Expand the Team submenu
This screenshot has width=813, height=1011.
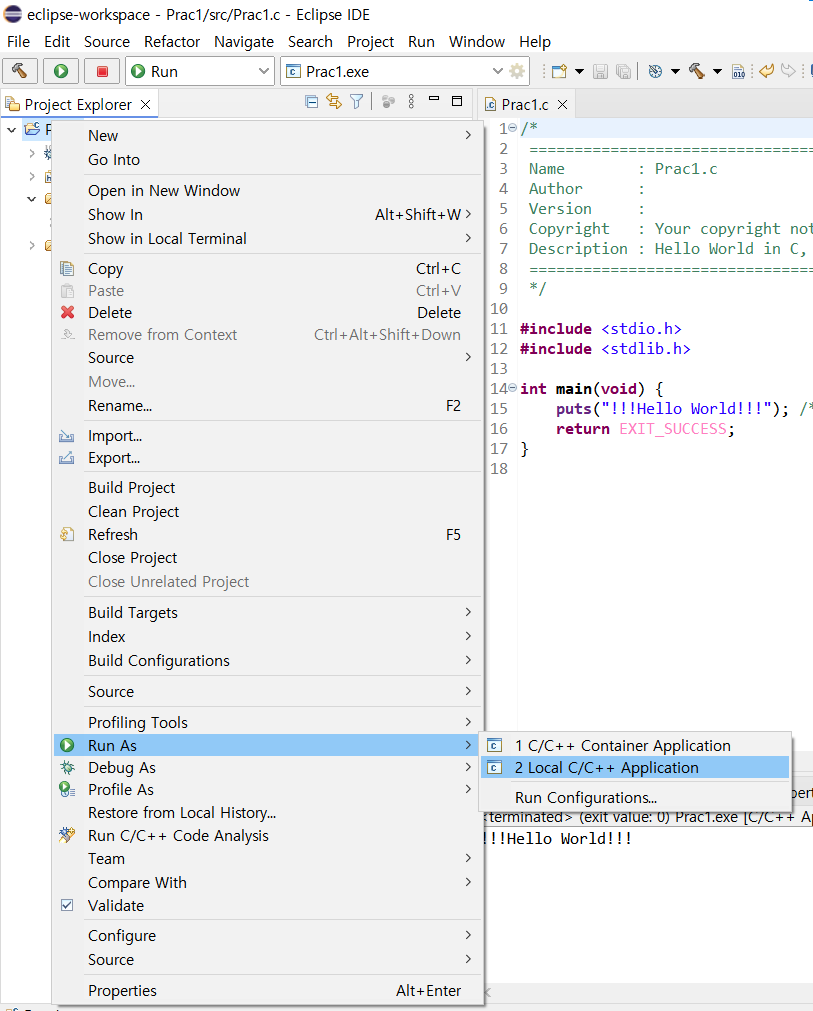pos(268,859)
